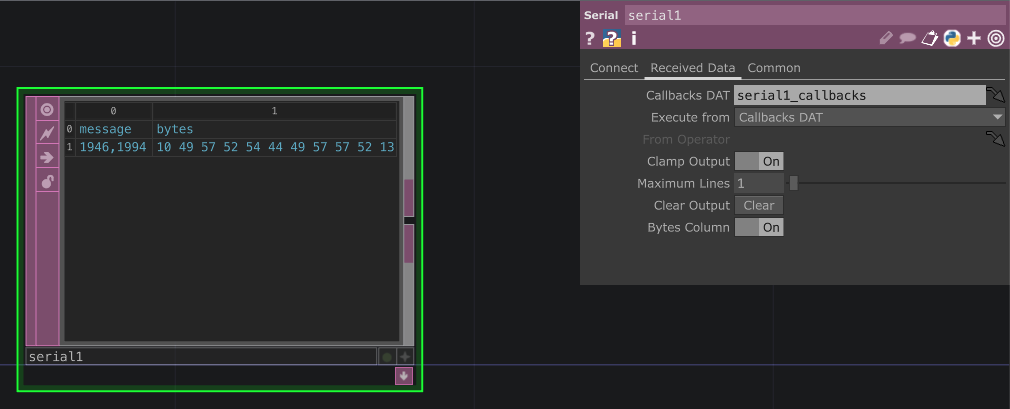This screenshot has height=409, width=1010.
Task: Switch to the Connect tab
Action: tap(614, 68)
